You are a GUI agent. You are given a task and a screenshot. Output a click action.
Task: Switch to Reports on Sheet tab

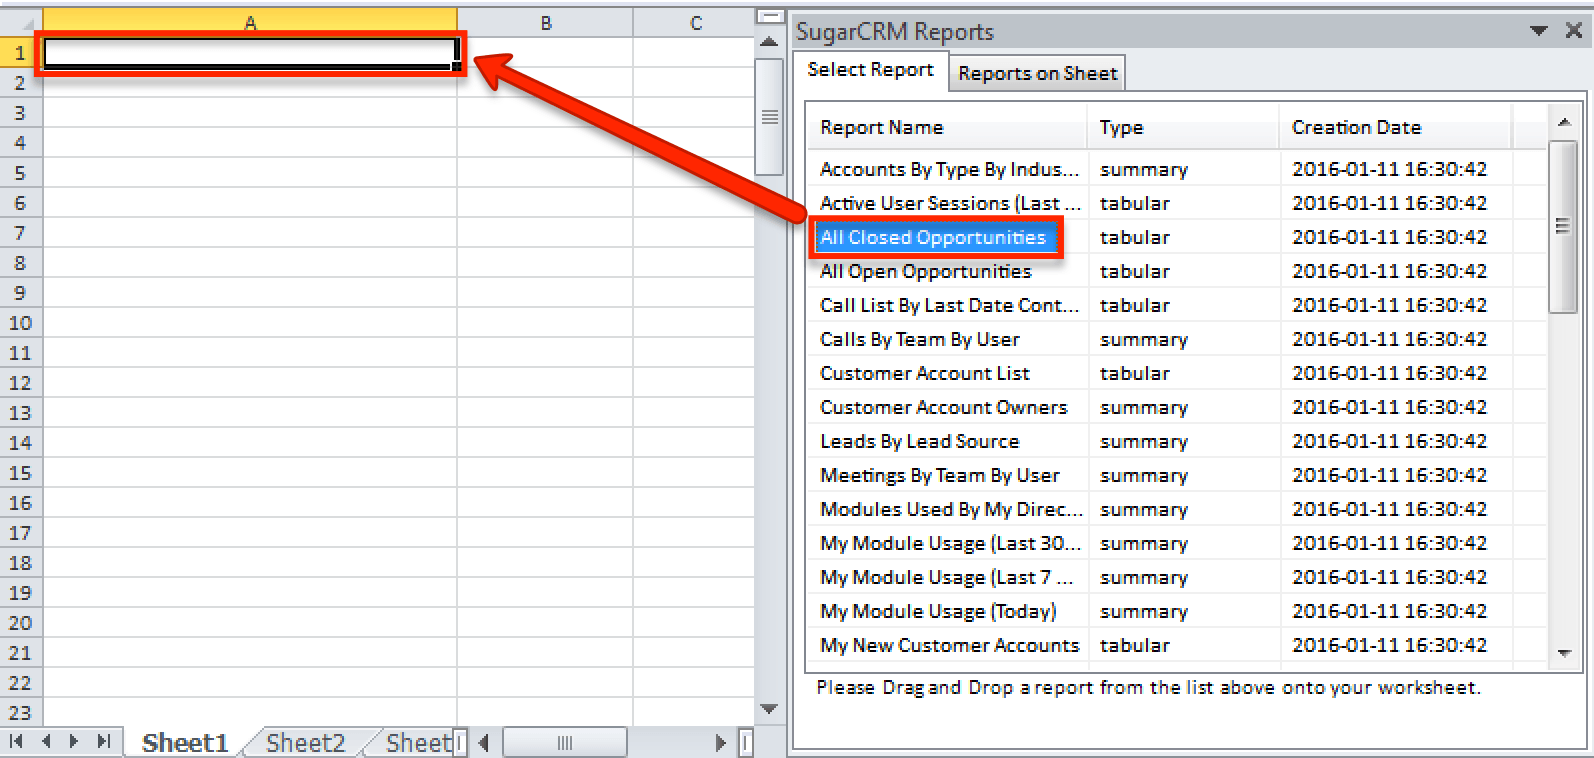click(x=1037, y=73)
